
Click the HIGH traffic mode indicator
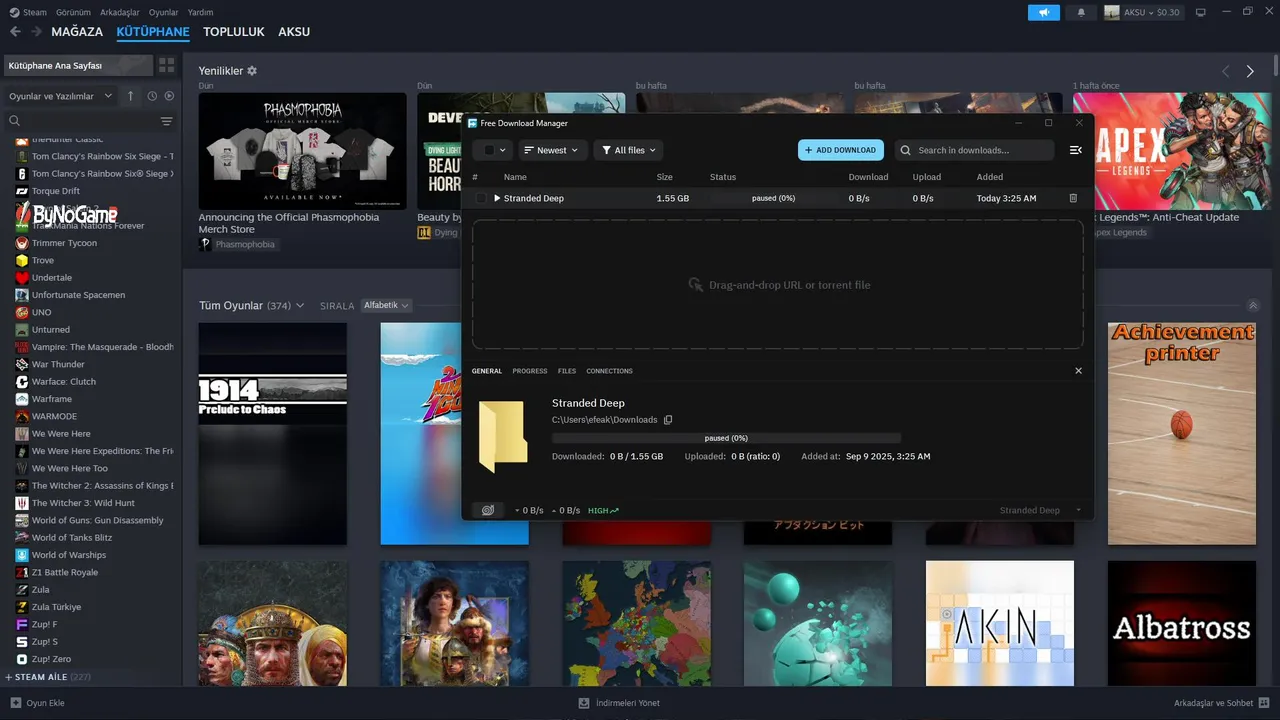603,510
